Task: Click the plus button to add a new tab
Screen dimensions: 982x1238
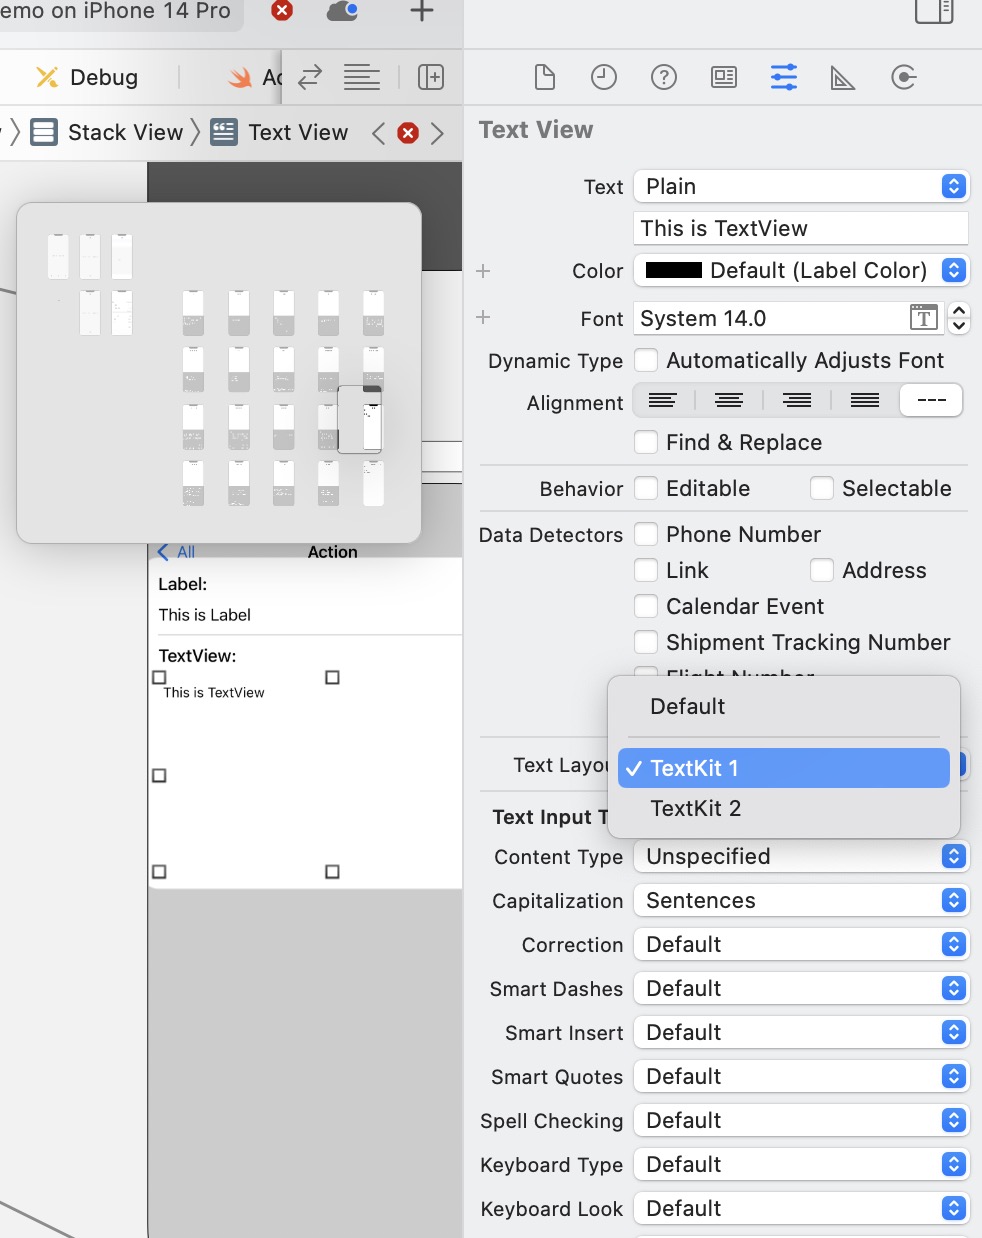Action: [x=422, y=11]
